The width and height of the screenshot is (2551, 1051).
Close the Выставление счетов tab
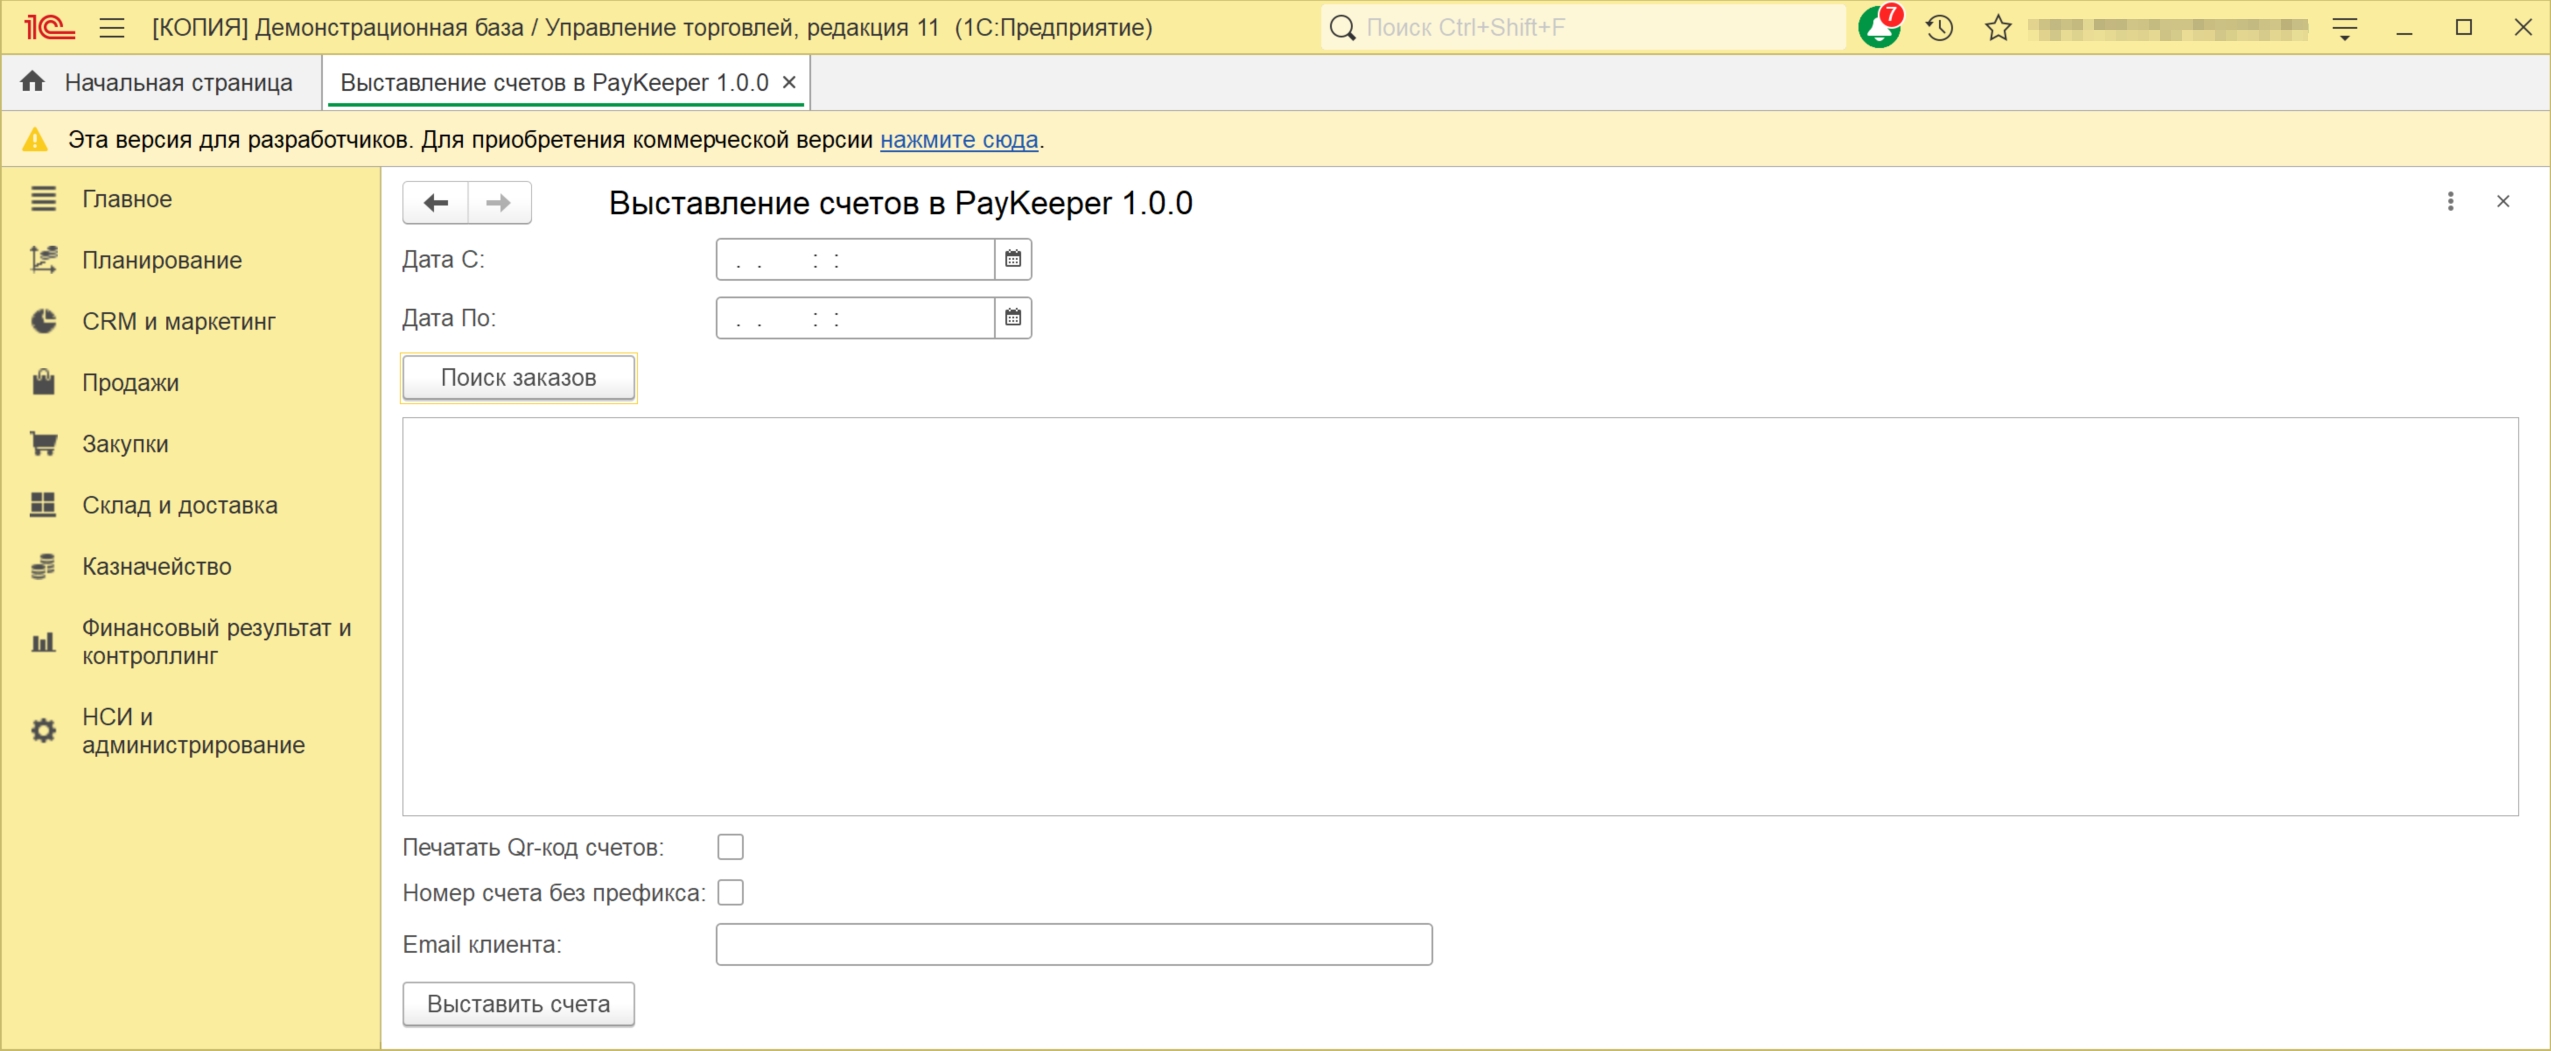coord(789,83)
